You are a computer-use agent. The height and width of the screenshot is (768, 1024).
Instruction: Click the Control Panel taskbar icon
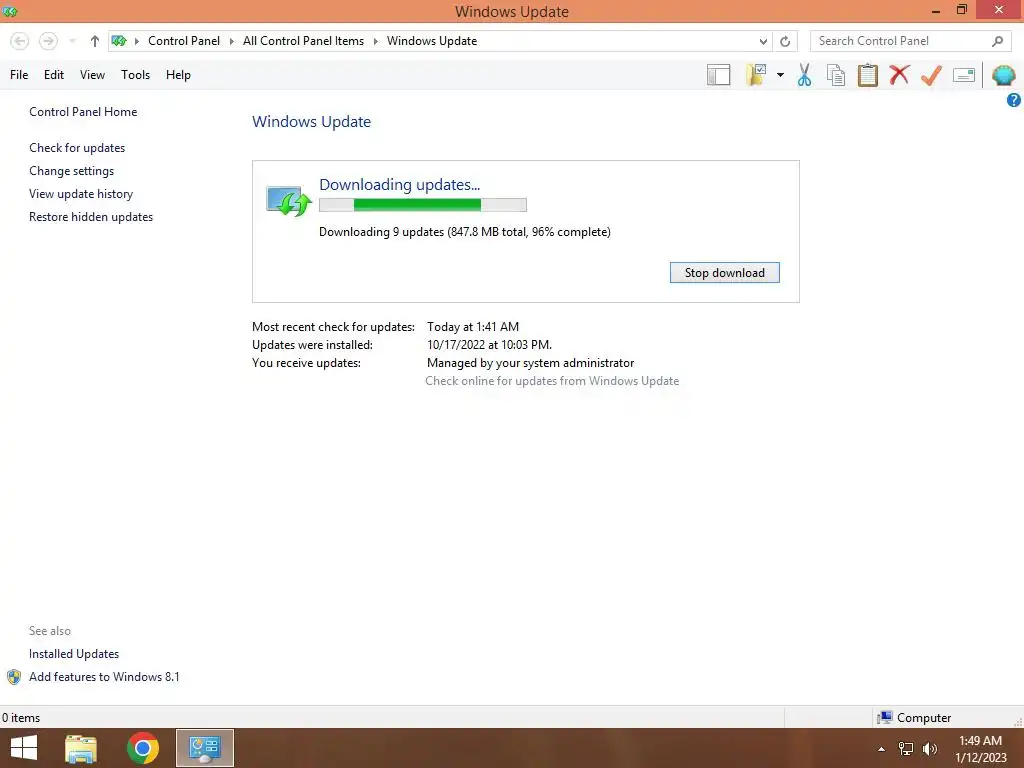[x=204, y=748]
